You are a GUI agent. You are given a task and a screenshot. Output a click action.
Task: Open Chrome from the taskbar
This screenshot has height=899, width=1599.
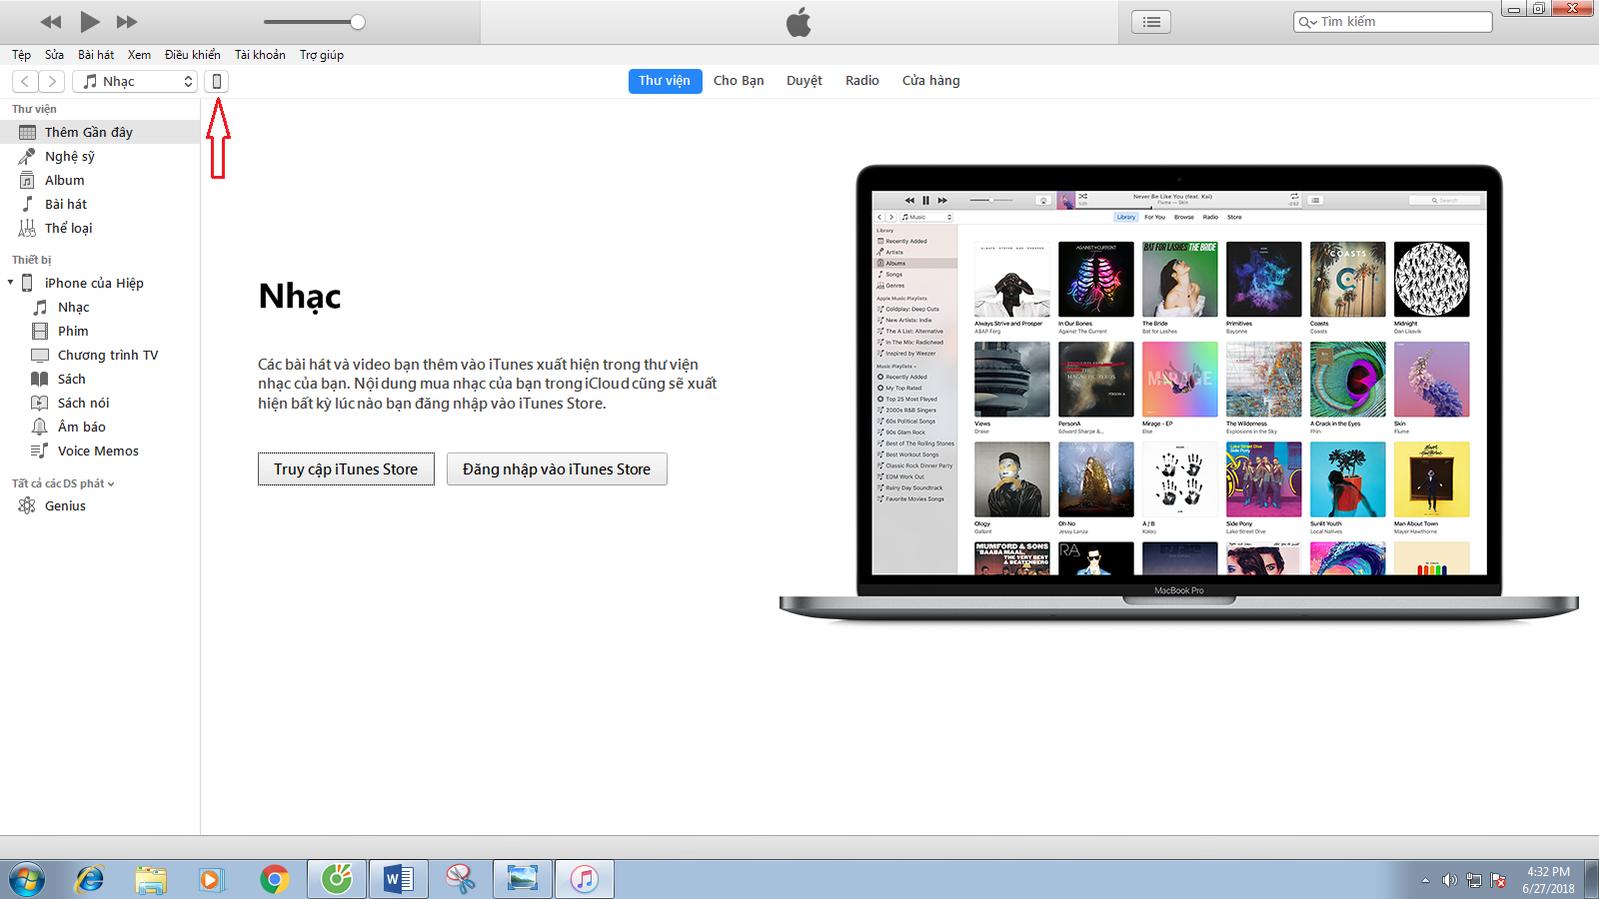click(x=274, y=879)
